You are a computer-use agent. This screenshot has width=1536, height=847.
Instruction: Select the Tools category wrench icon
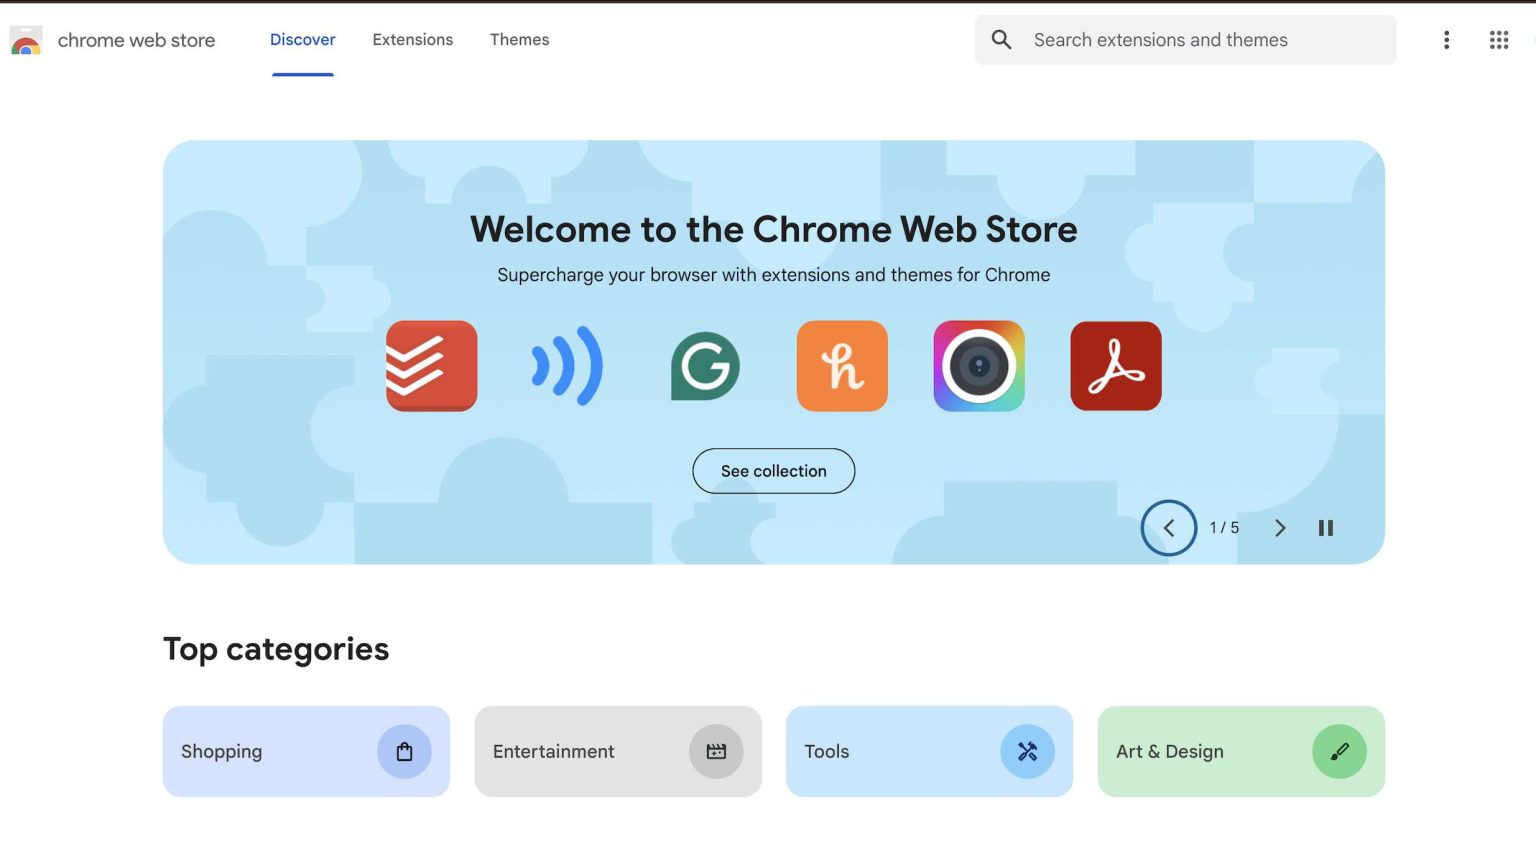point(1028,751)
